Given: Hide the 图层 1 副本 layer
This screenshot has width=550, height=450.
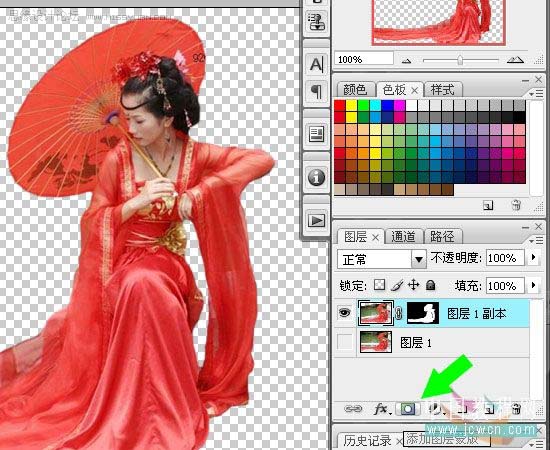Looking at the screenshot, I should pyautogui.click(x=344, y=313).
